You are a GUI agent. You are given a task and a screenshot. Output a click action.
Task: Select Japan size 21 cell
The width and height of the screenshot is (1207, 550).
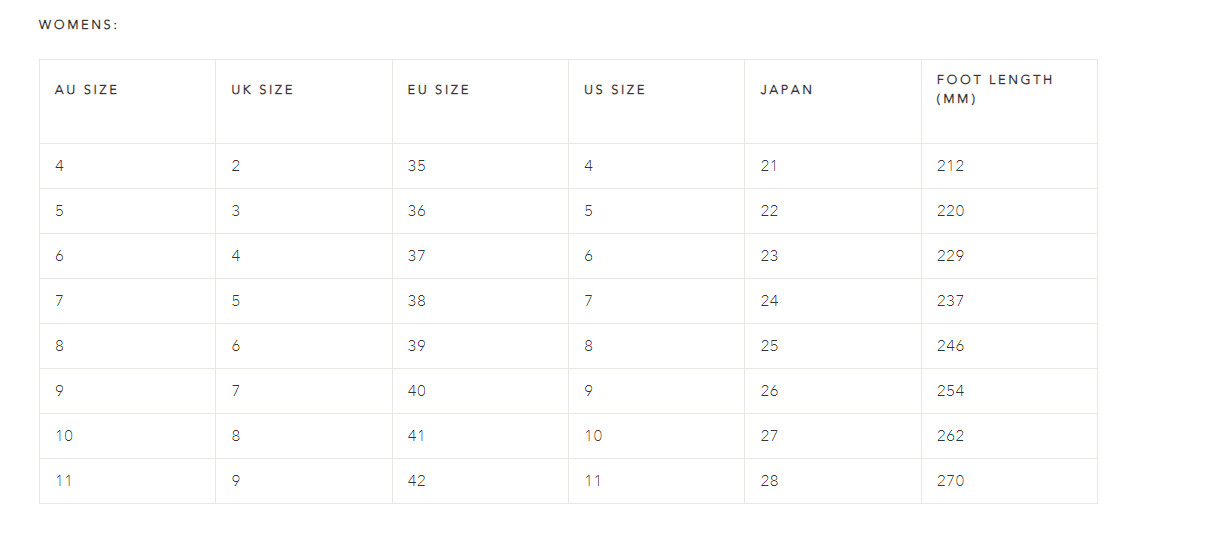[833, 166]
